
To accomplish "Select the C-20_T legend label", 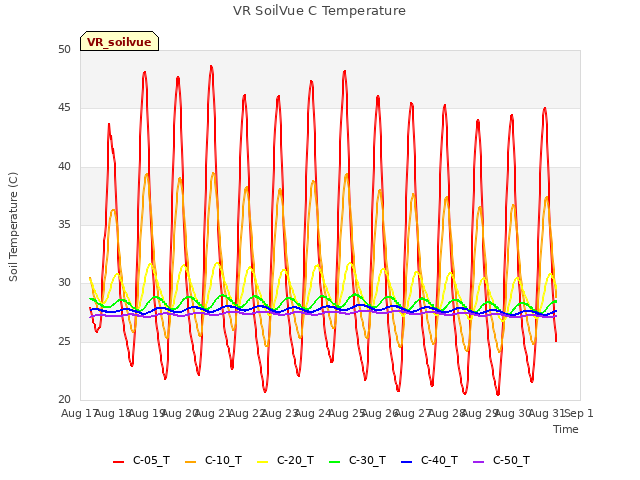I will (295, 460).
